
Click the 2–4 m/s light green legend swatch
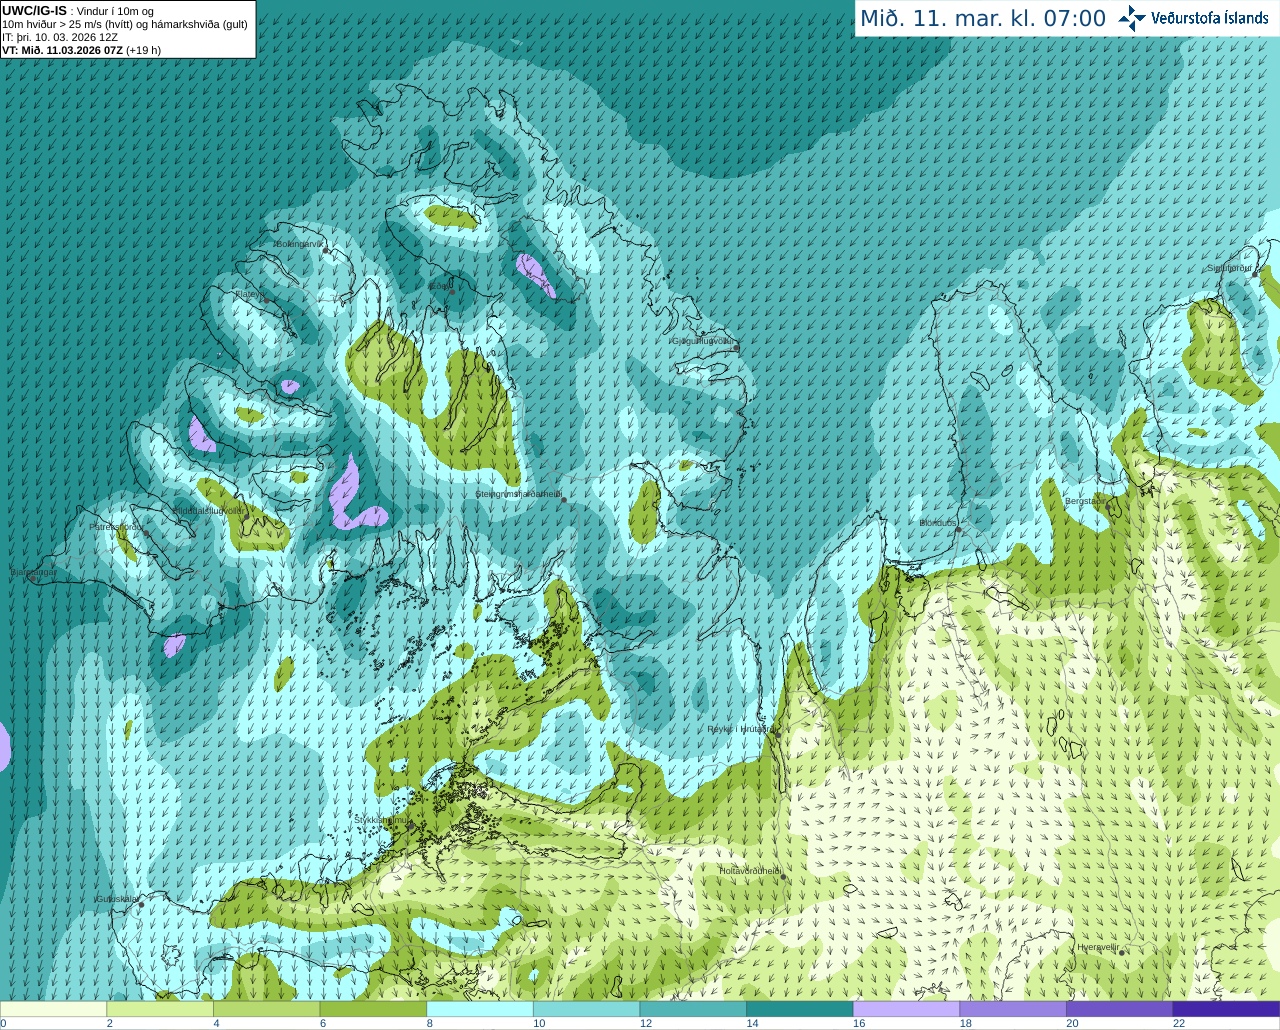160,1009
